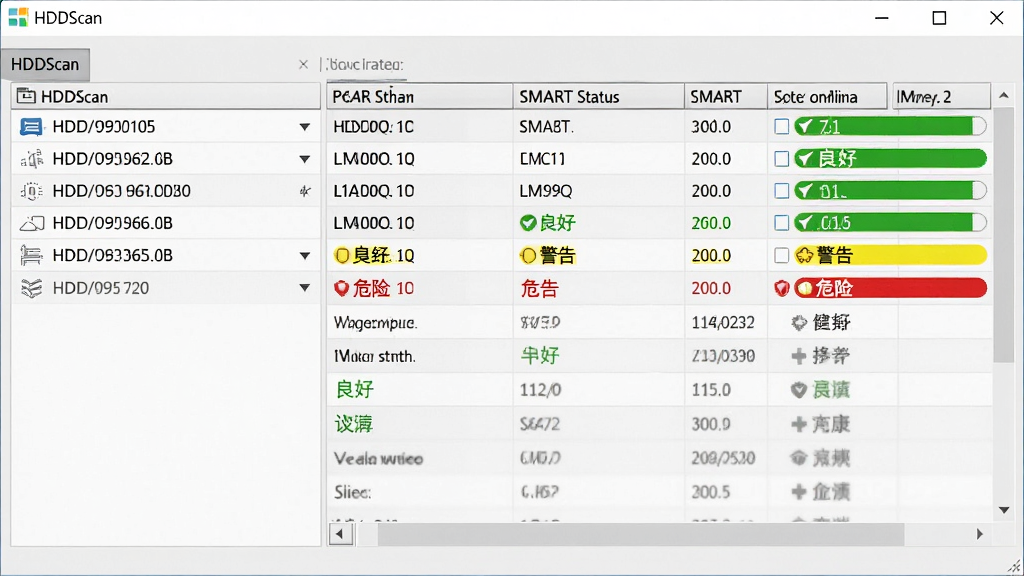Sort by PCAR Sthan column header
The image size is (1024, 576).
point(419,97)
